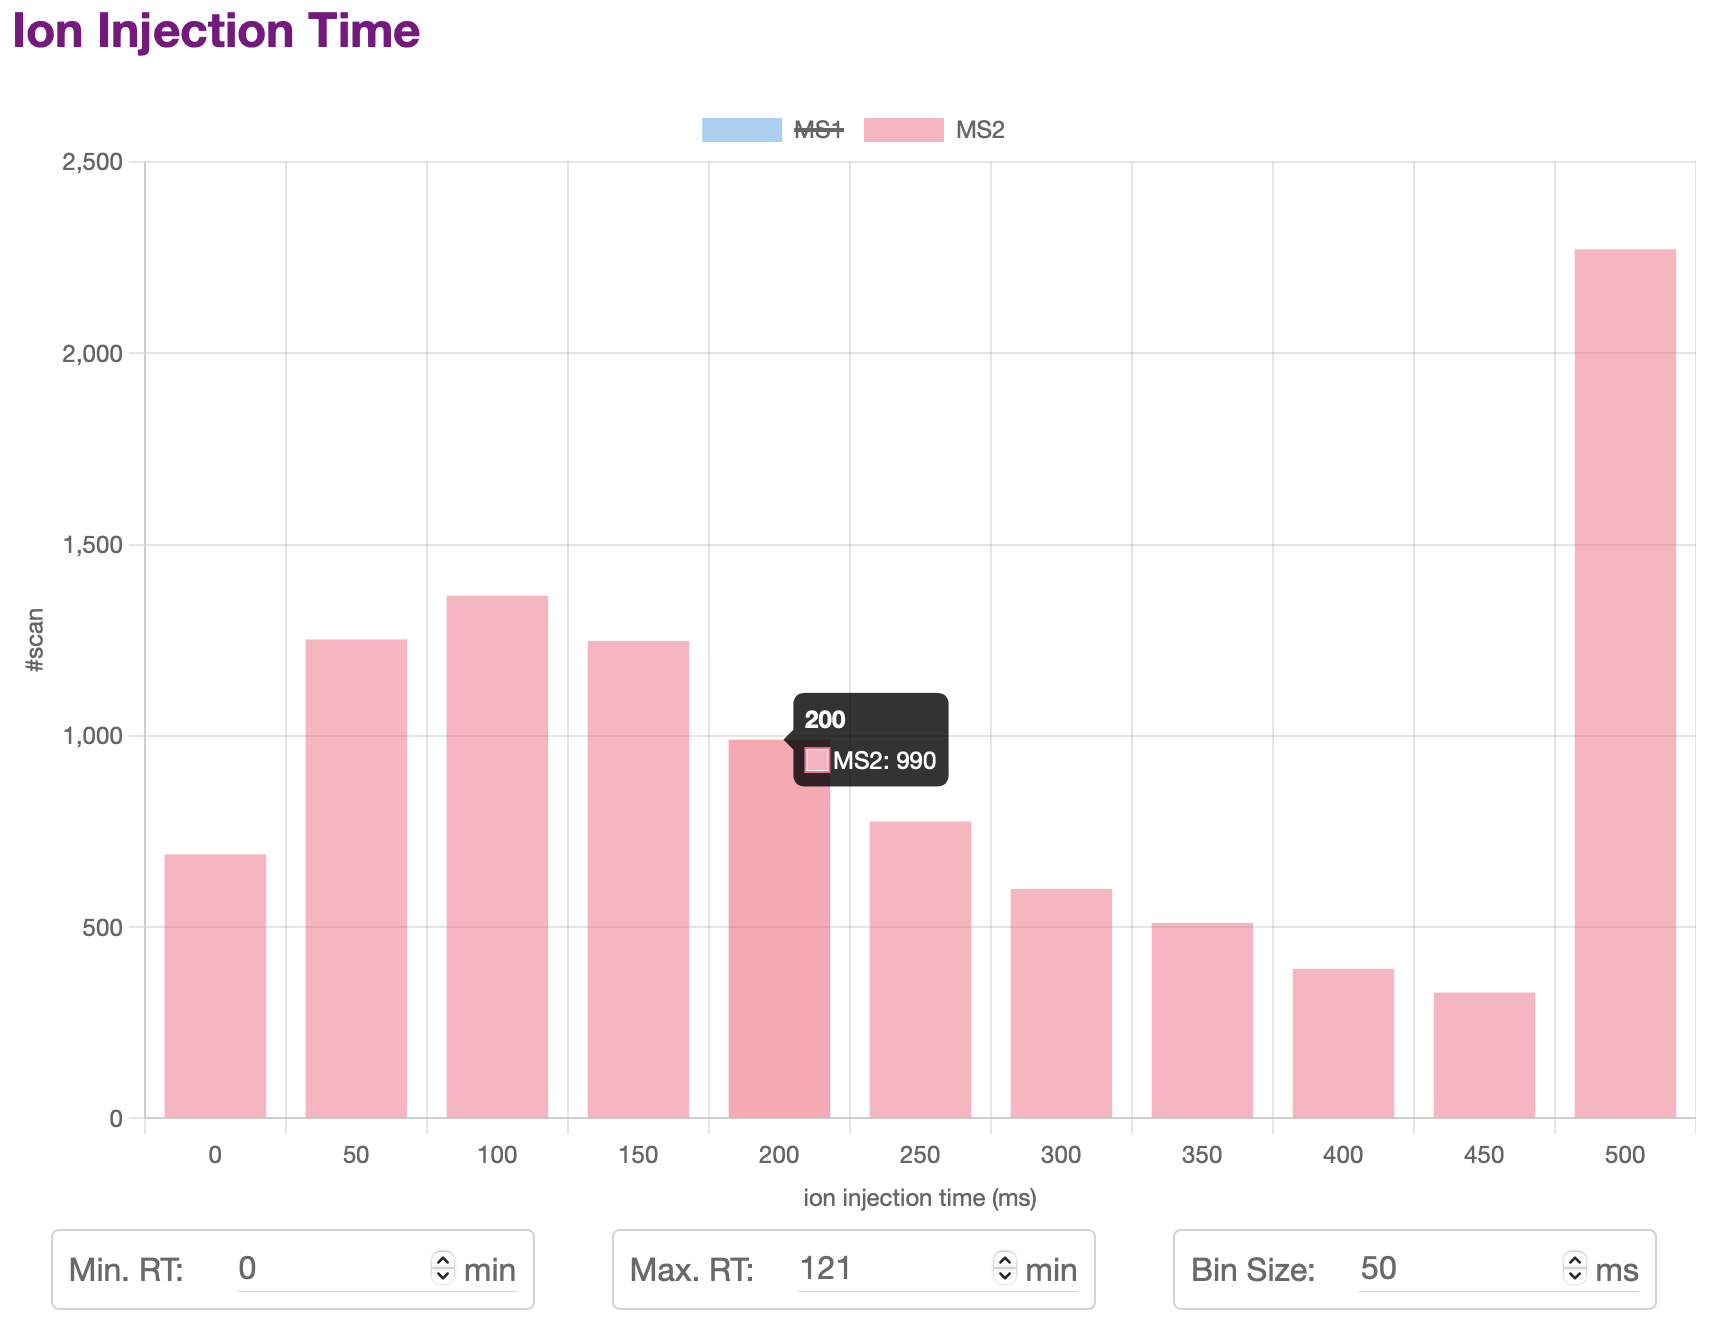
Task: Toggle the MS2 legend series
Action: (979, 130)
